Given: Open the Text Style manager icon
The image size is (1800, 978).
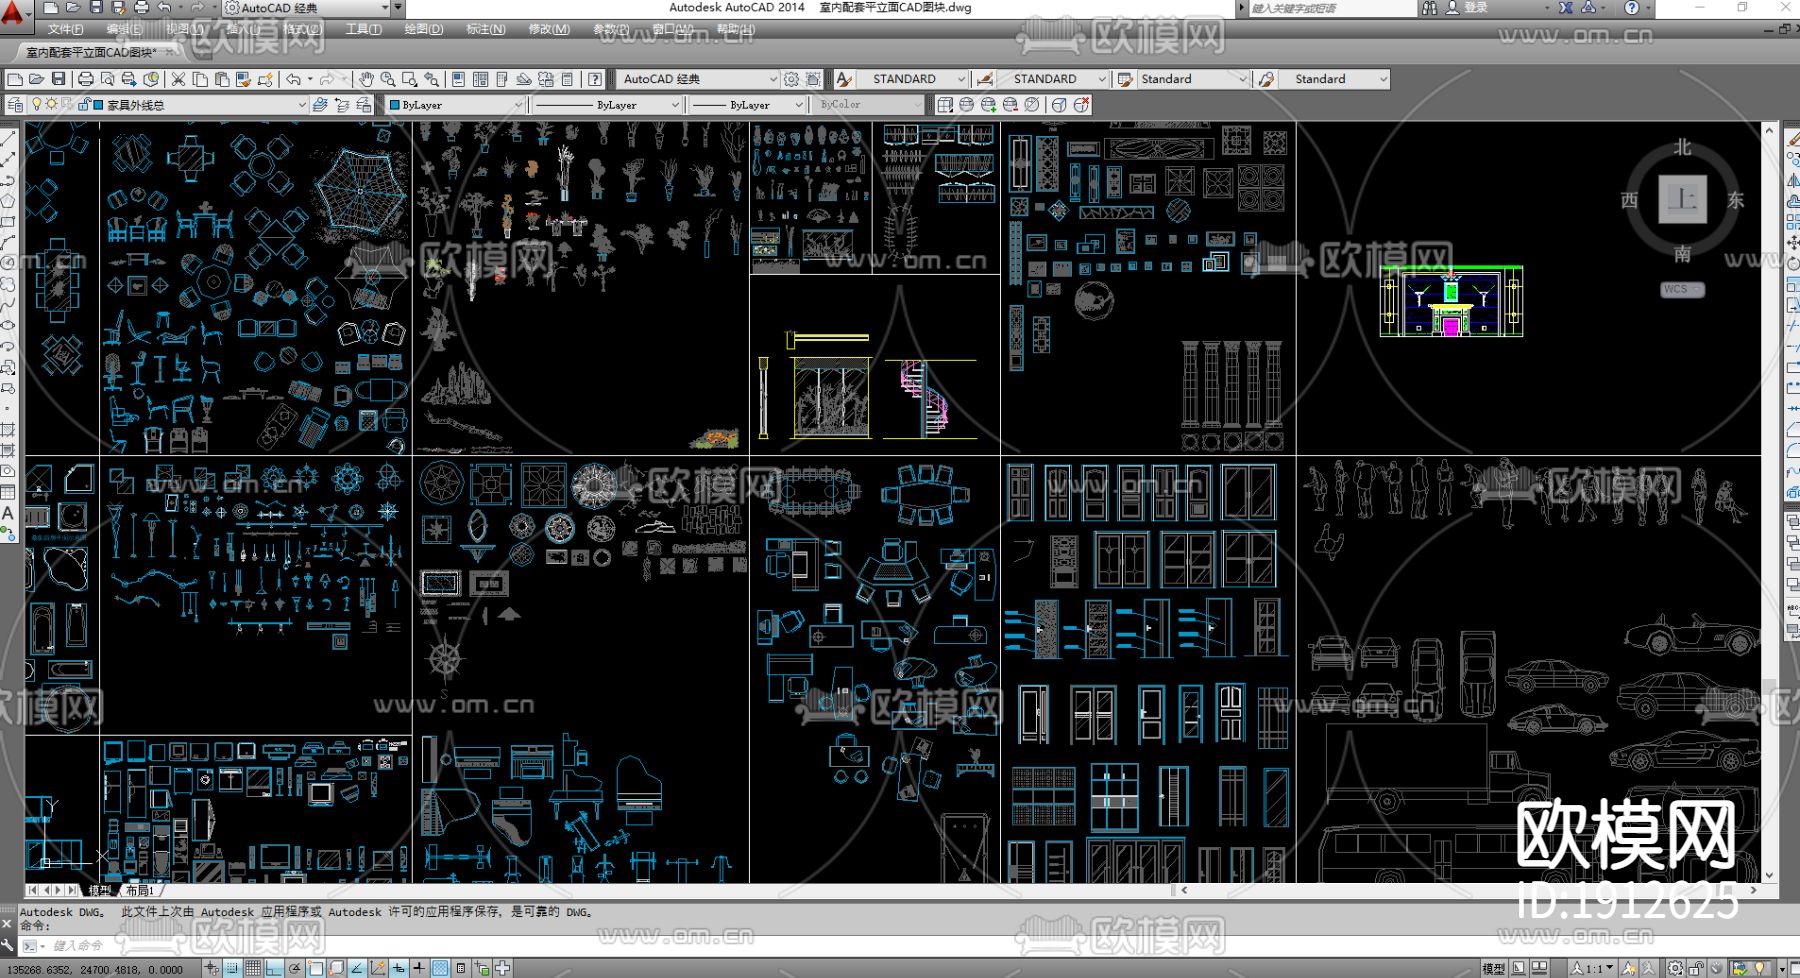Looking at the screenshot, I should tap(845, 79).
